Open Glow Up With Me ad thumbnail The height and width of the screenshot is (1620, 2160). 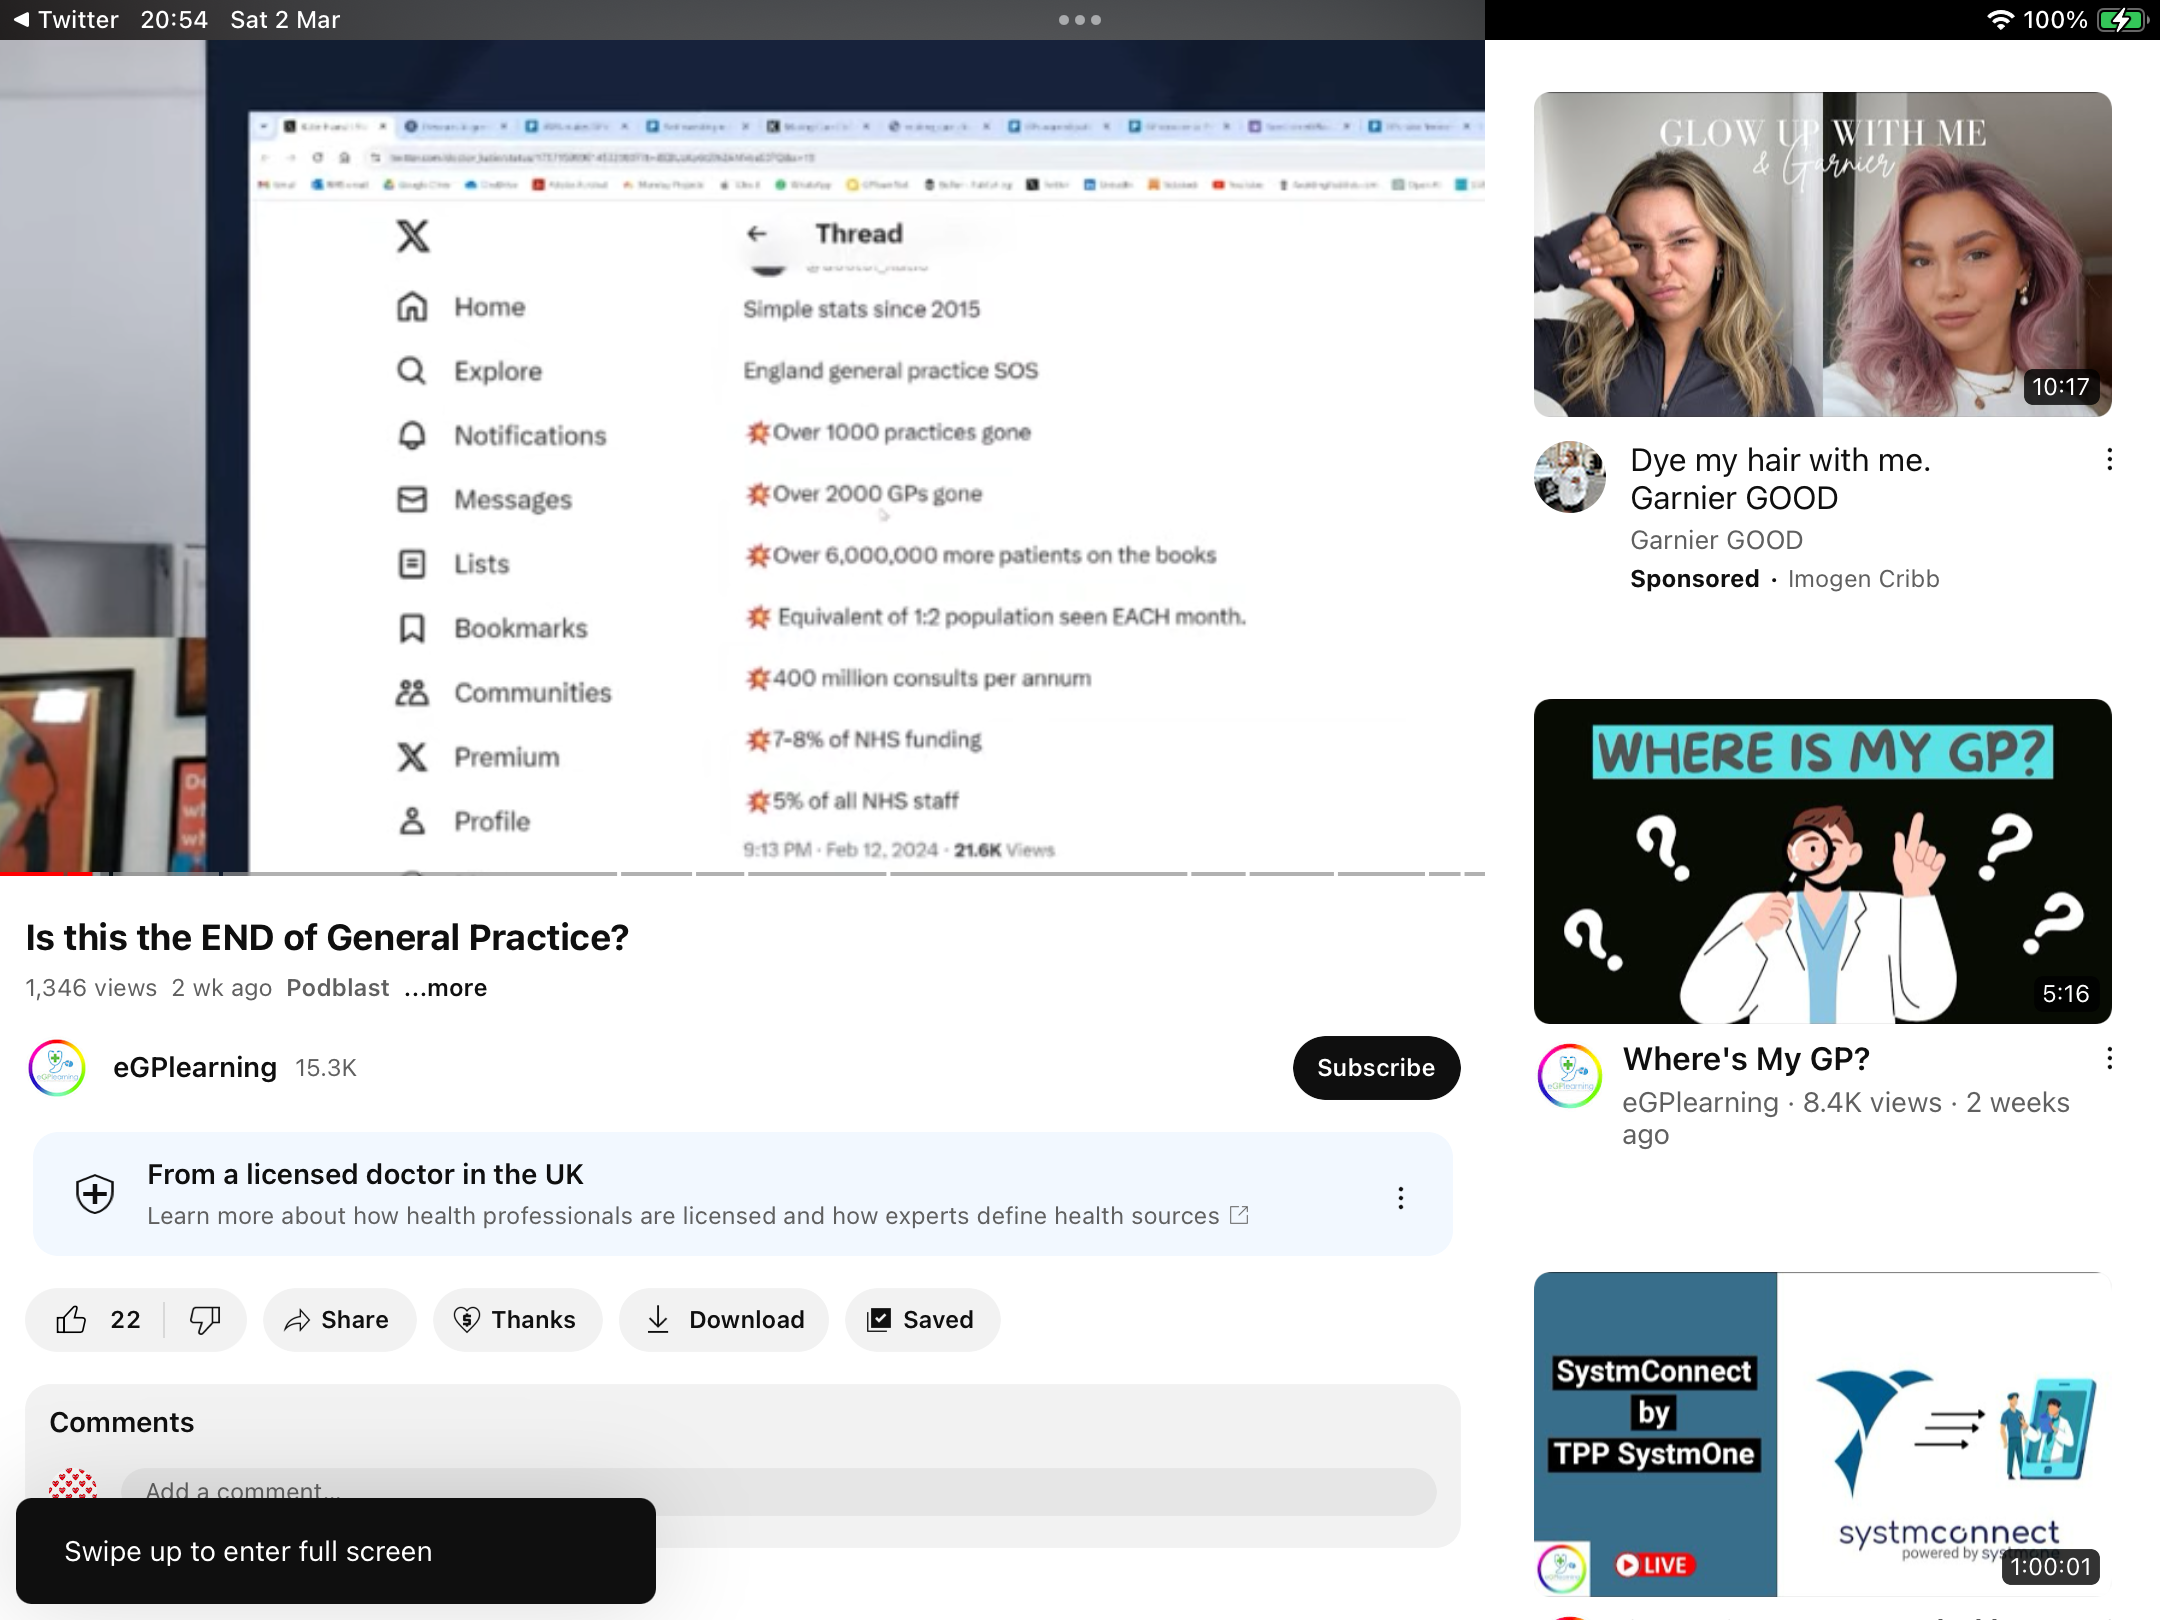1823,254
